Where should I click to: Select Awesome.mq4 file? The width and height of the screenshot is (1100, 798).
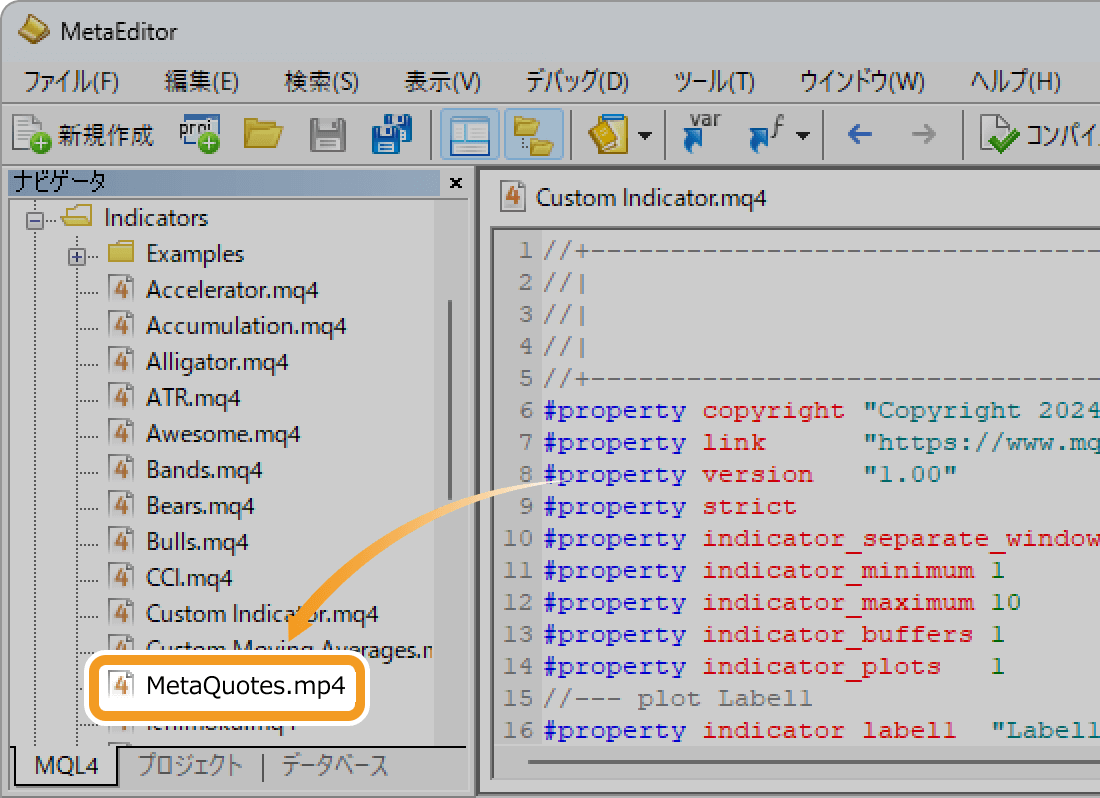click(223, 434)
